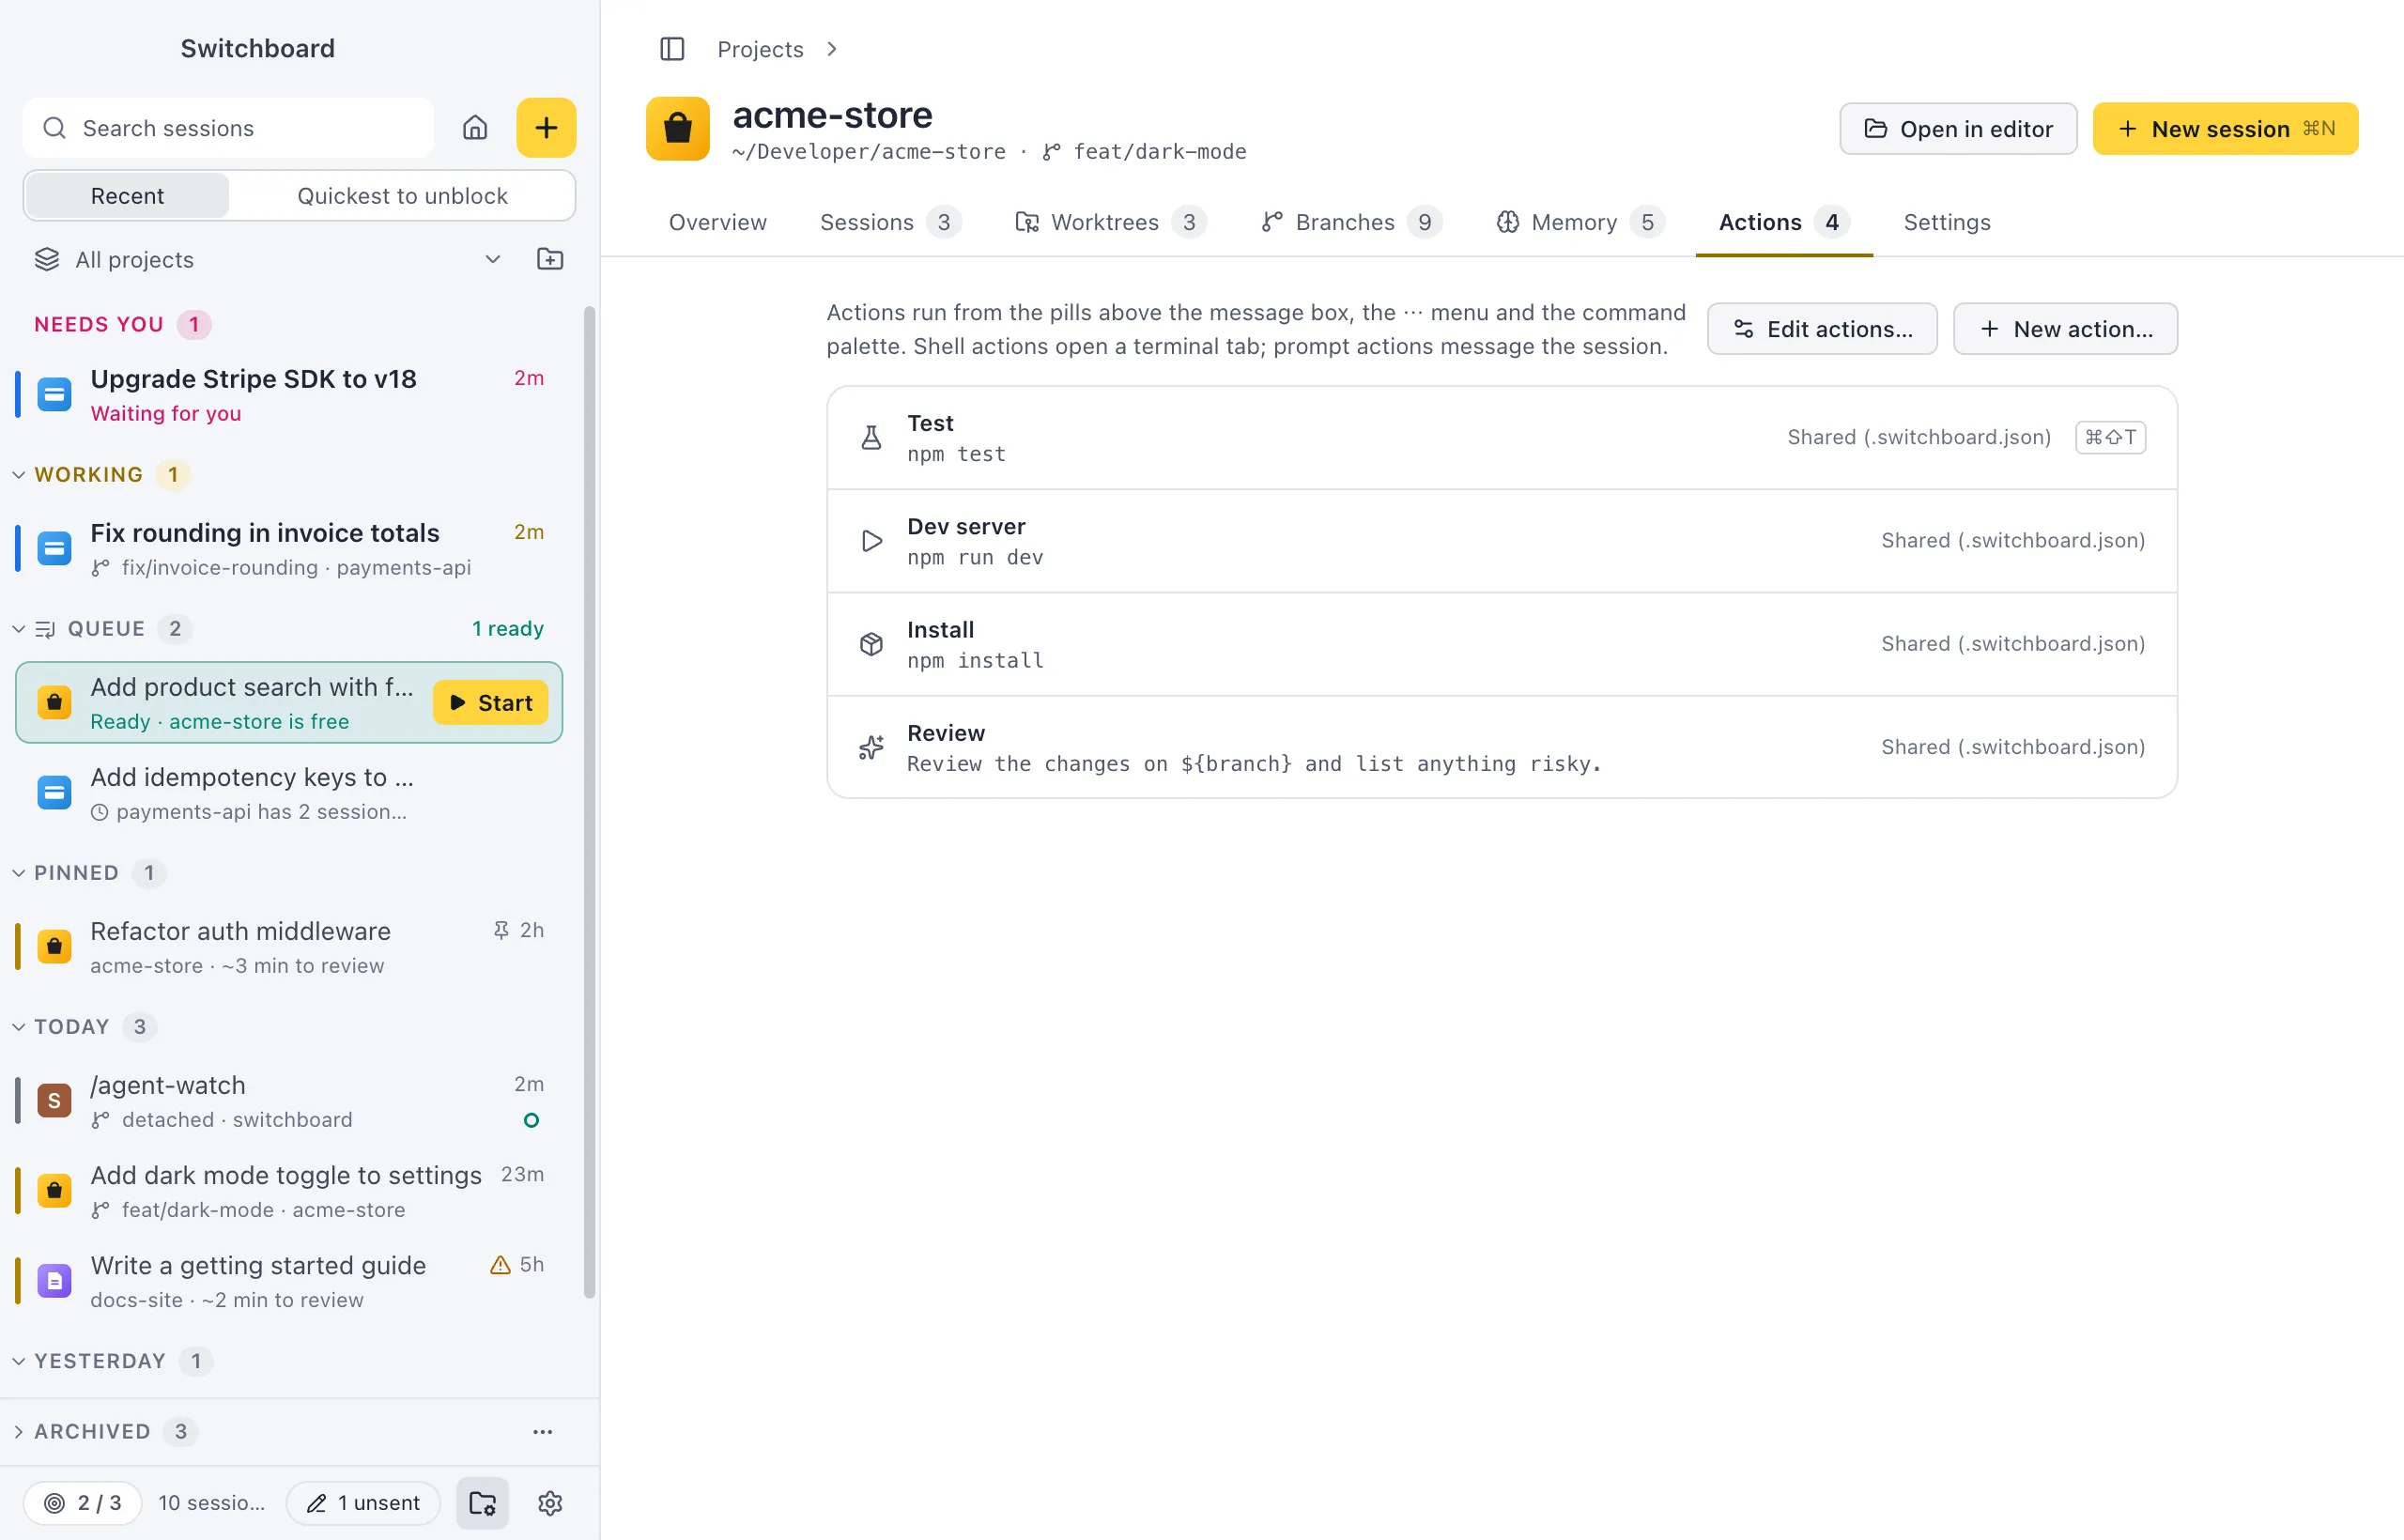
Task: Collapse the YESTERDAY section
Action: [18, 1361]
